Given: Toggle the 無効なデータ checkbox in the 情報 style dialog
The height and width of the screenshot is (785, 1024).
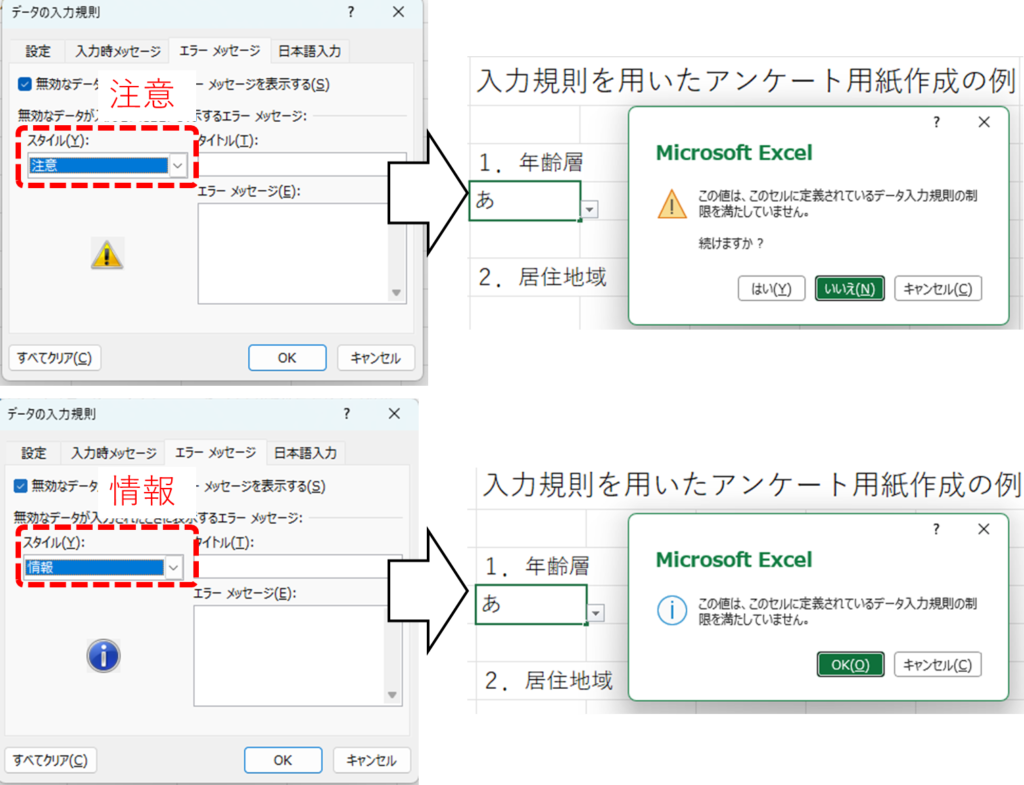Looking at the screenshot, I should pos(21,486).
